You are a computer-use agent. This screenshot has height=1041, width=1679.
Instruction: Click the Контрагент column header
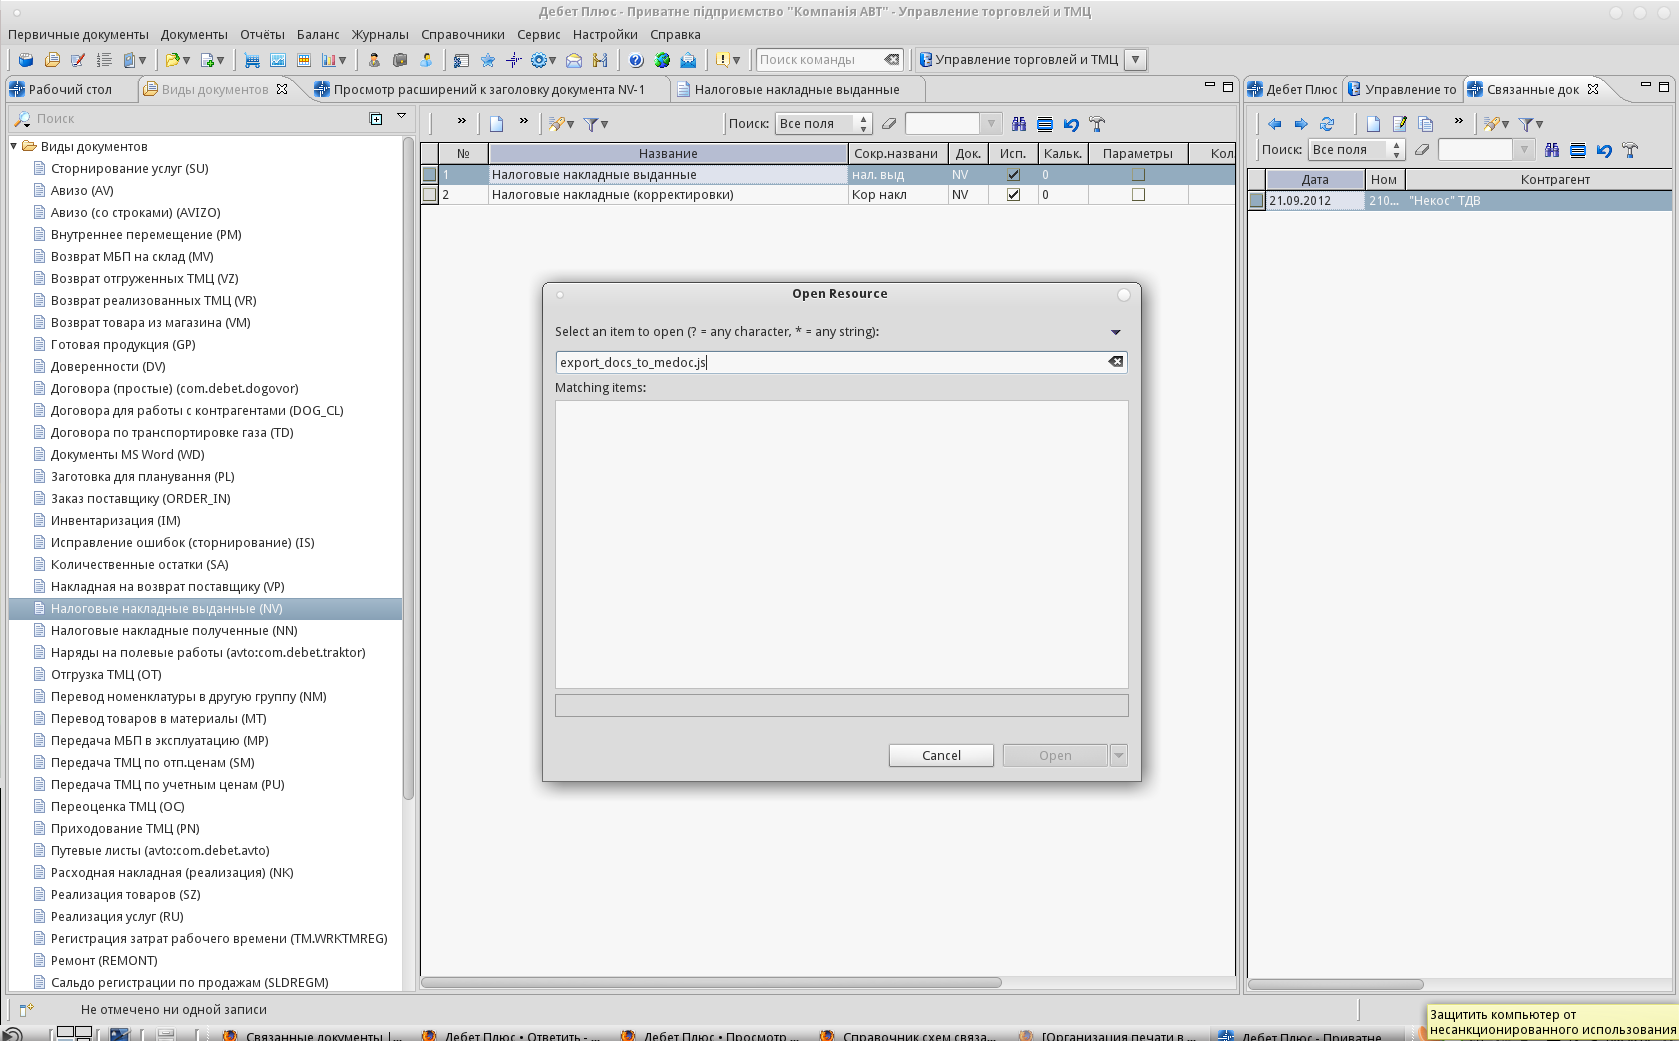pyautogui.click(x=1555, y=179)
